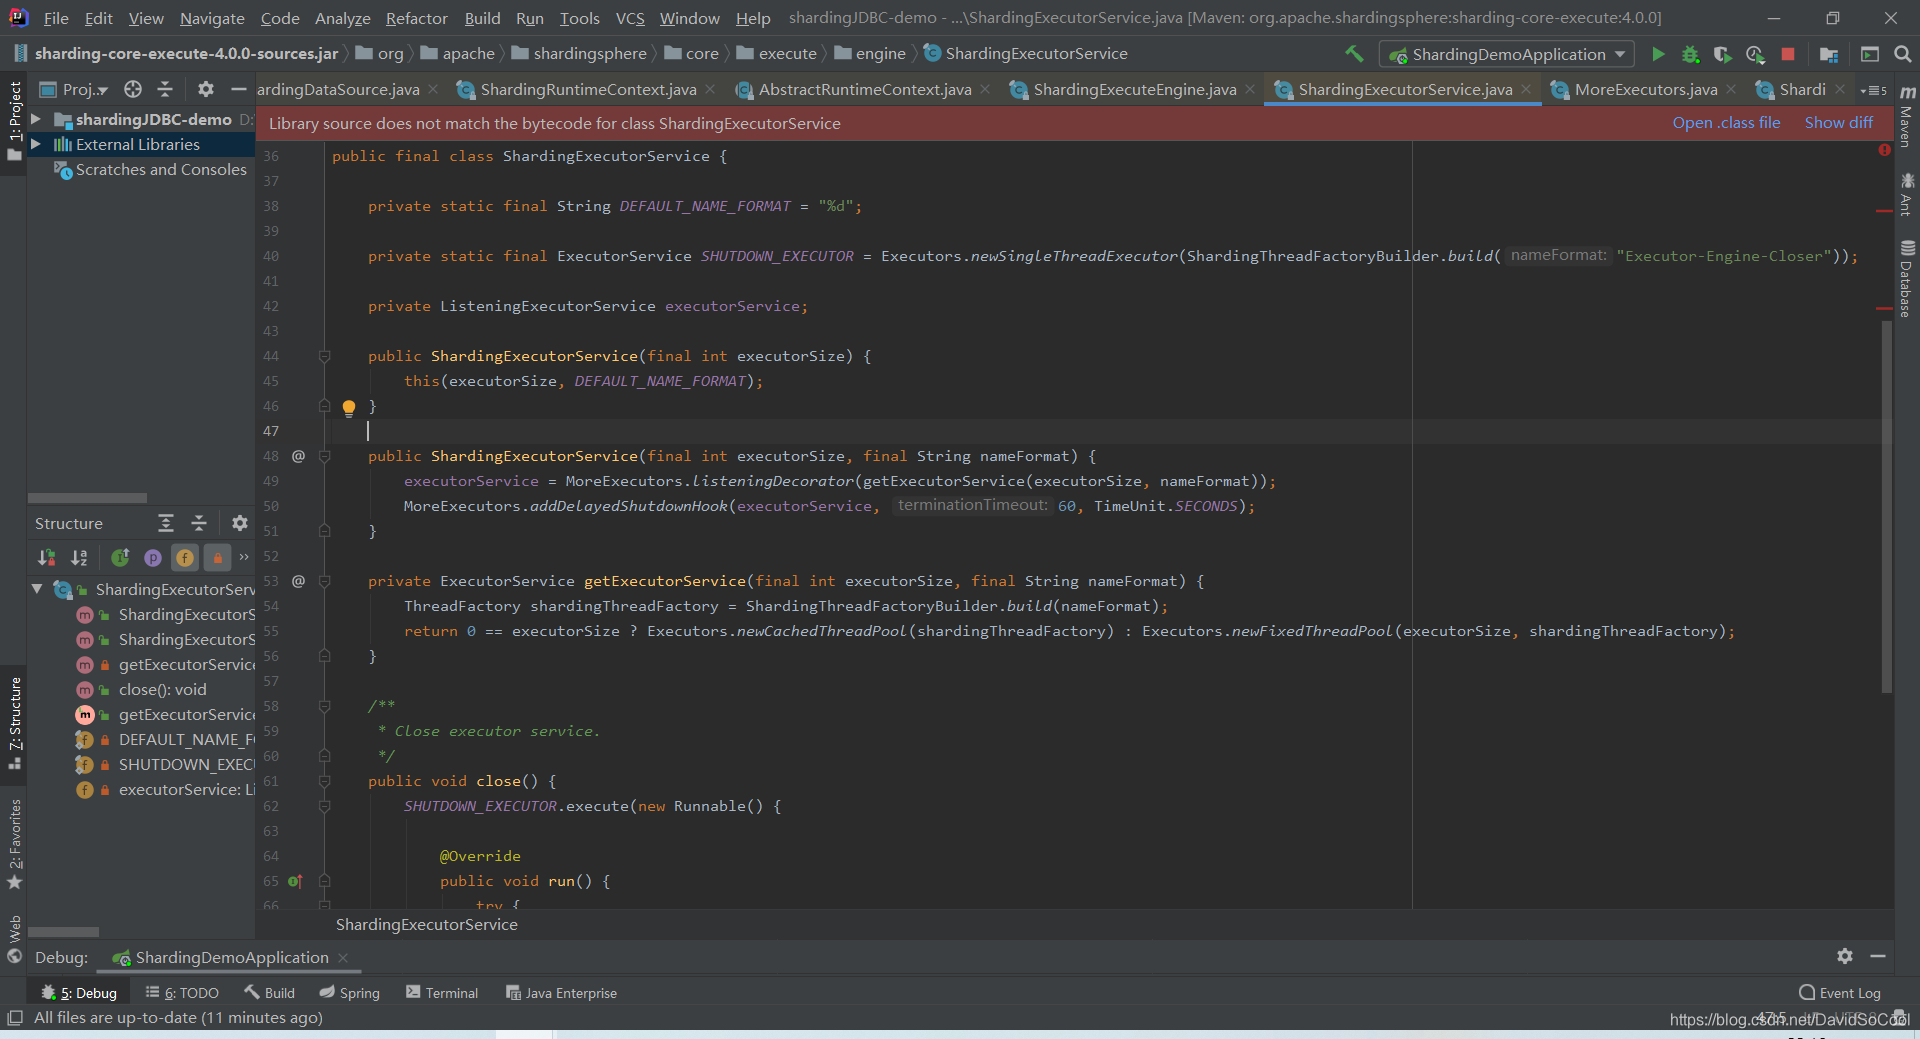Click the error indicator at editor top right

coord(1884,150)
